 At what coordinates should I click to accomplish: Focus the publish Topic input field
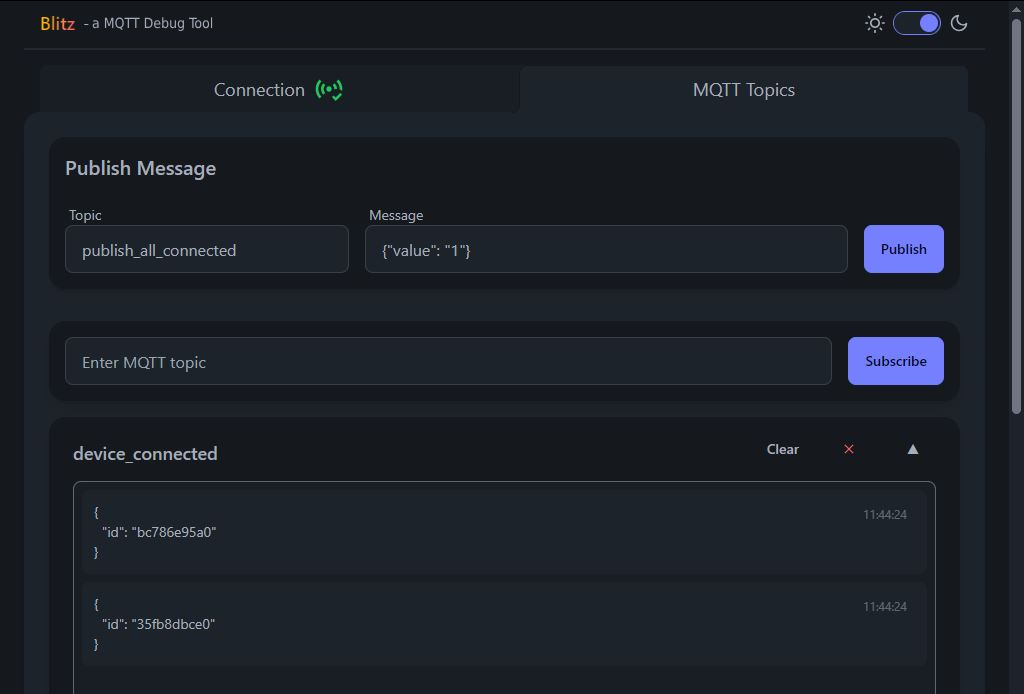pos(207,249)
